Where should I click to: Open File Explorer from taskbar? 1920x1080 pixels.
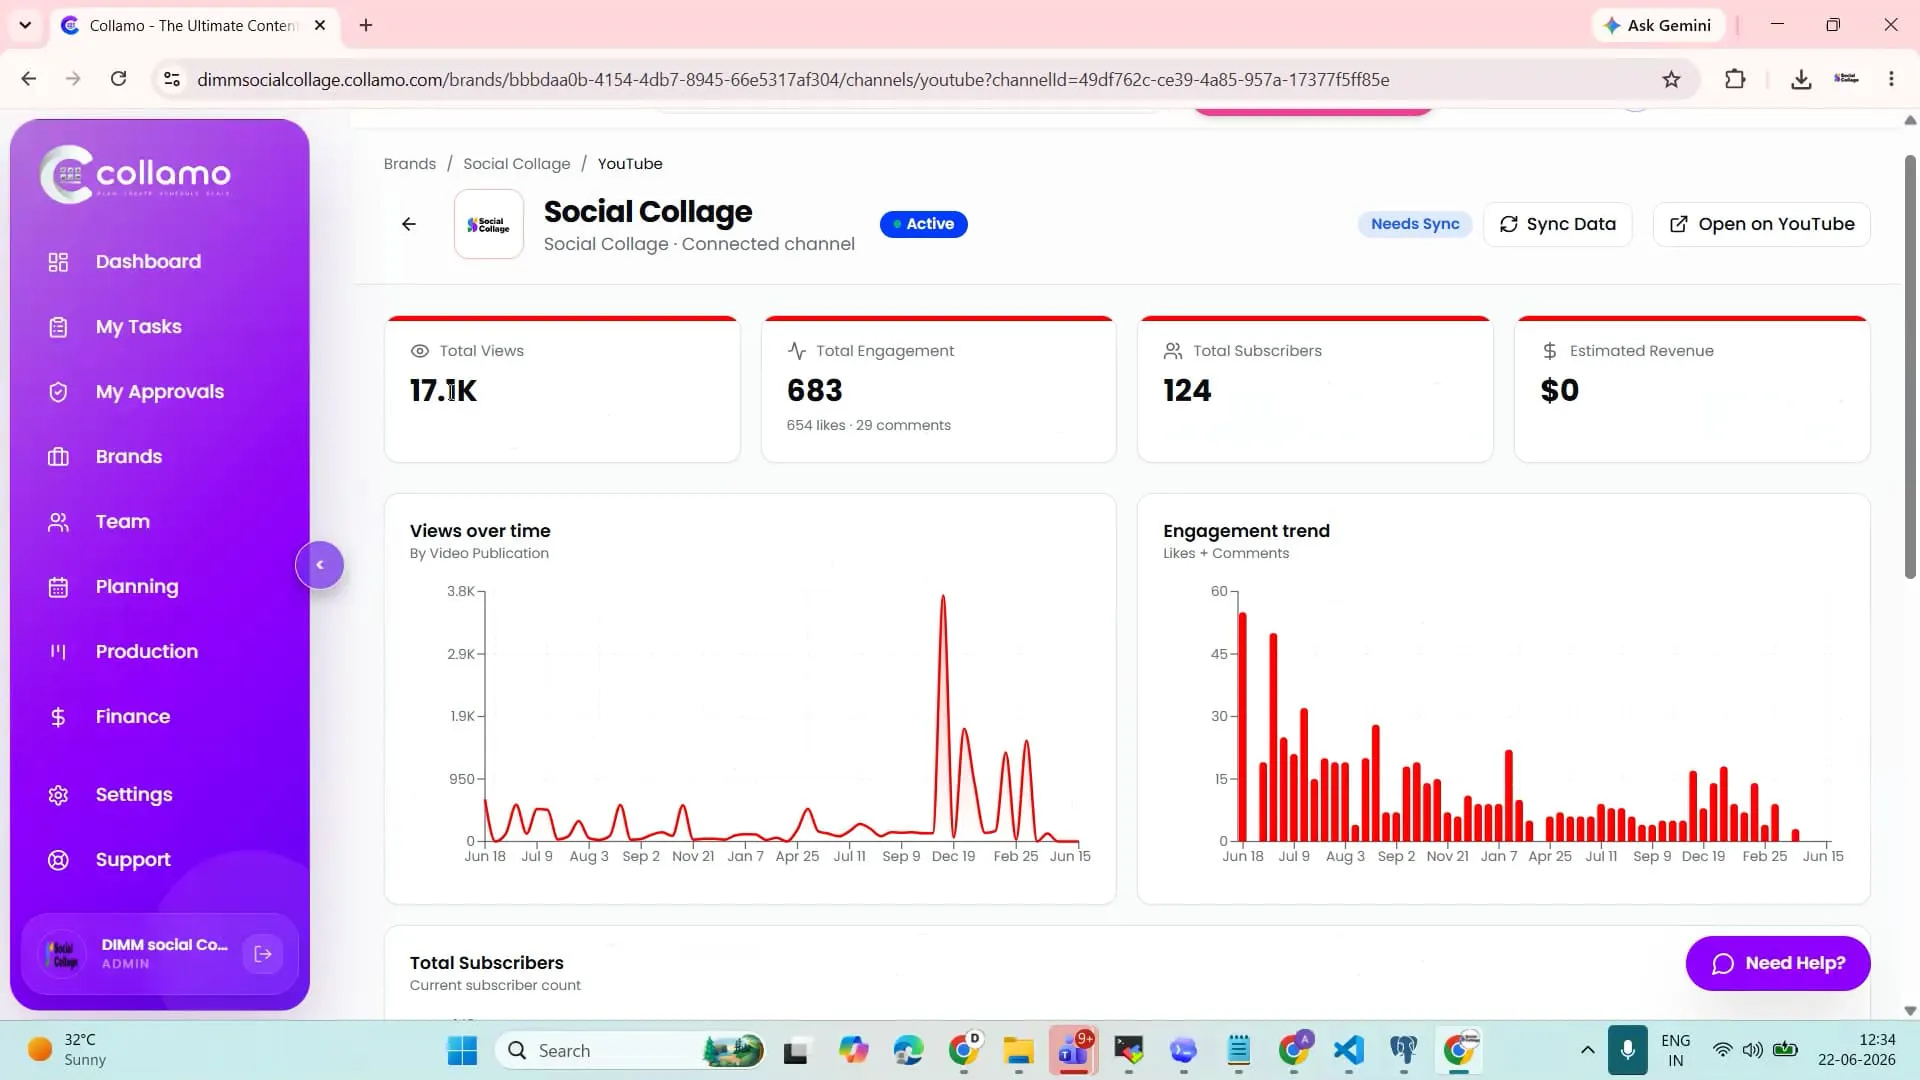point(1018,1050)
